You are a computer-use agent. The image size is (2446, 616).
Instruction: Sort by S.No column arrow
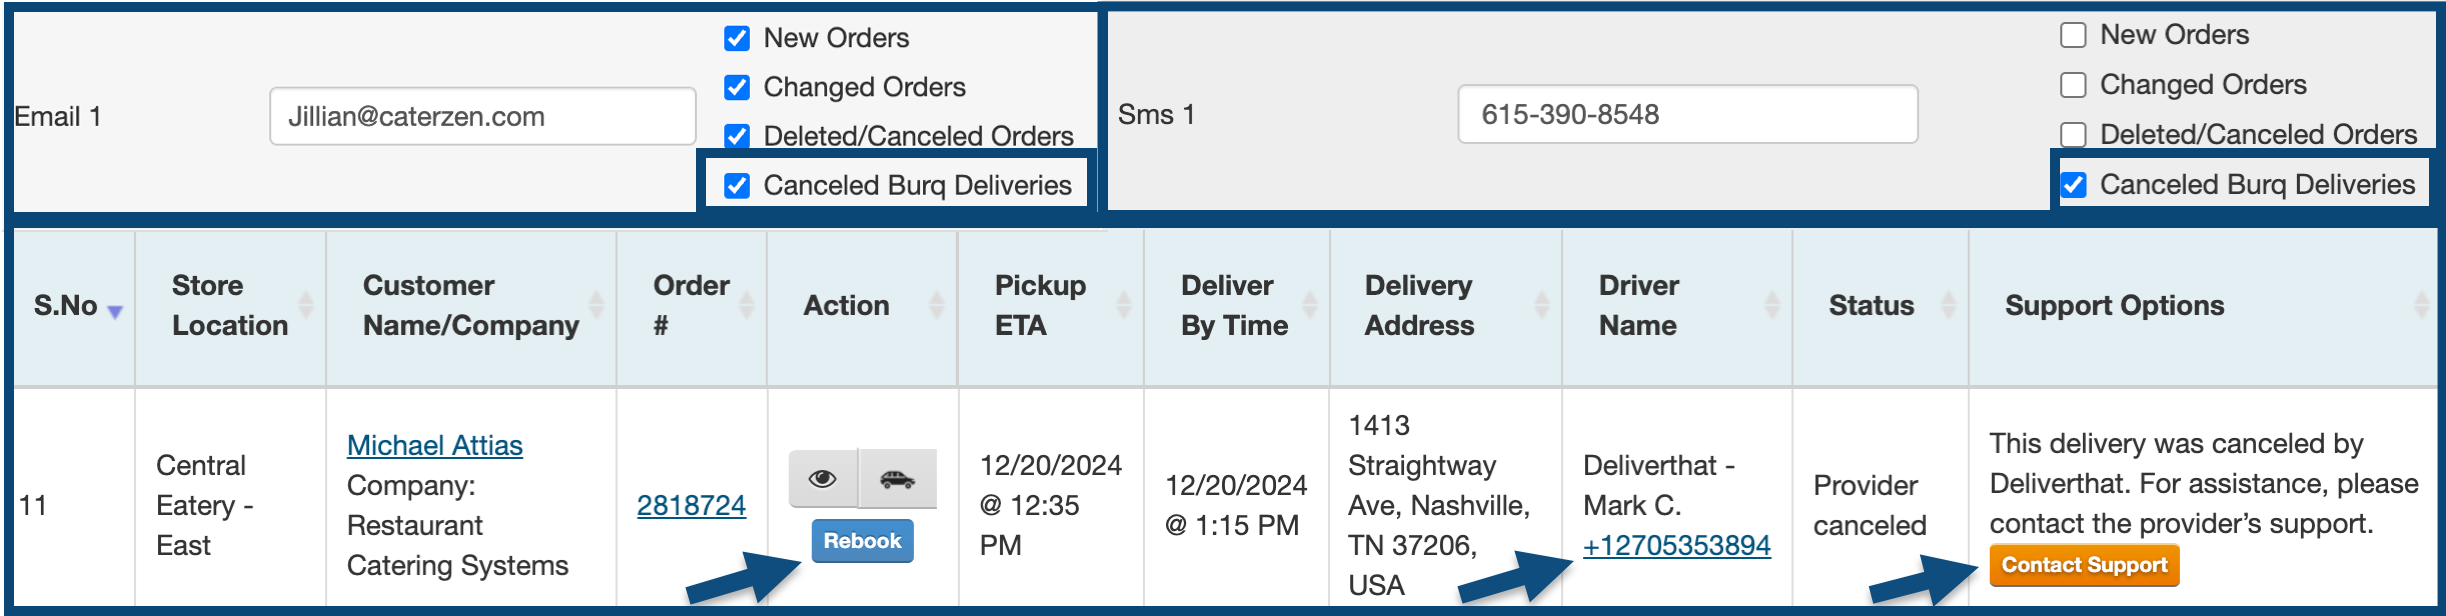[x=115, y=311]
